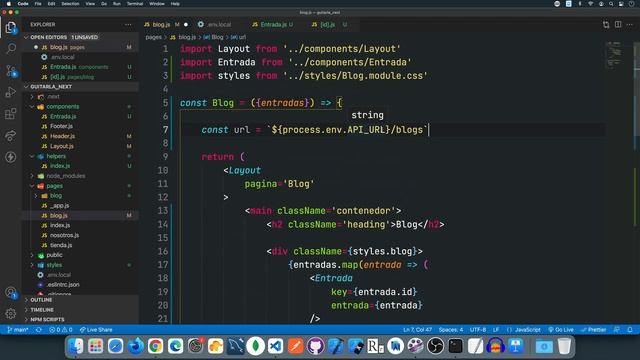
Task: Click Synchronize Changes icon in status bar
Action: 39,330
